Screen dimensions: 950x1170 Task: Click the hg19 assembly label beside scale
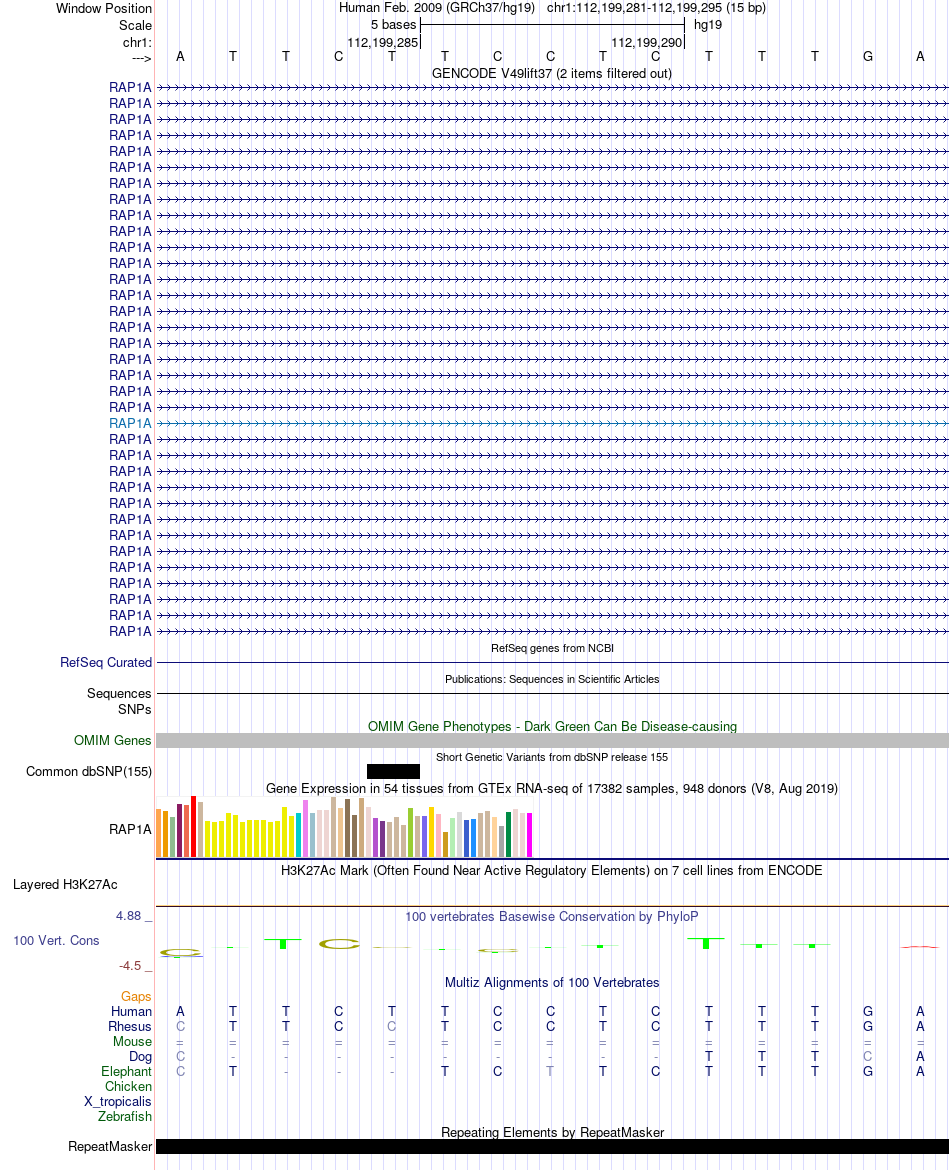click(707, 25)
